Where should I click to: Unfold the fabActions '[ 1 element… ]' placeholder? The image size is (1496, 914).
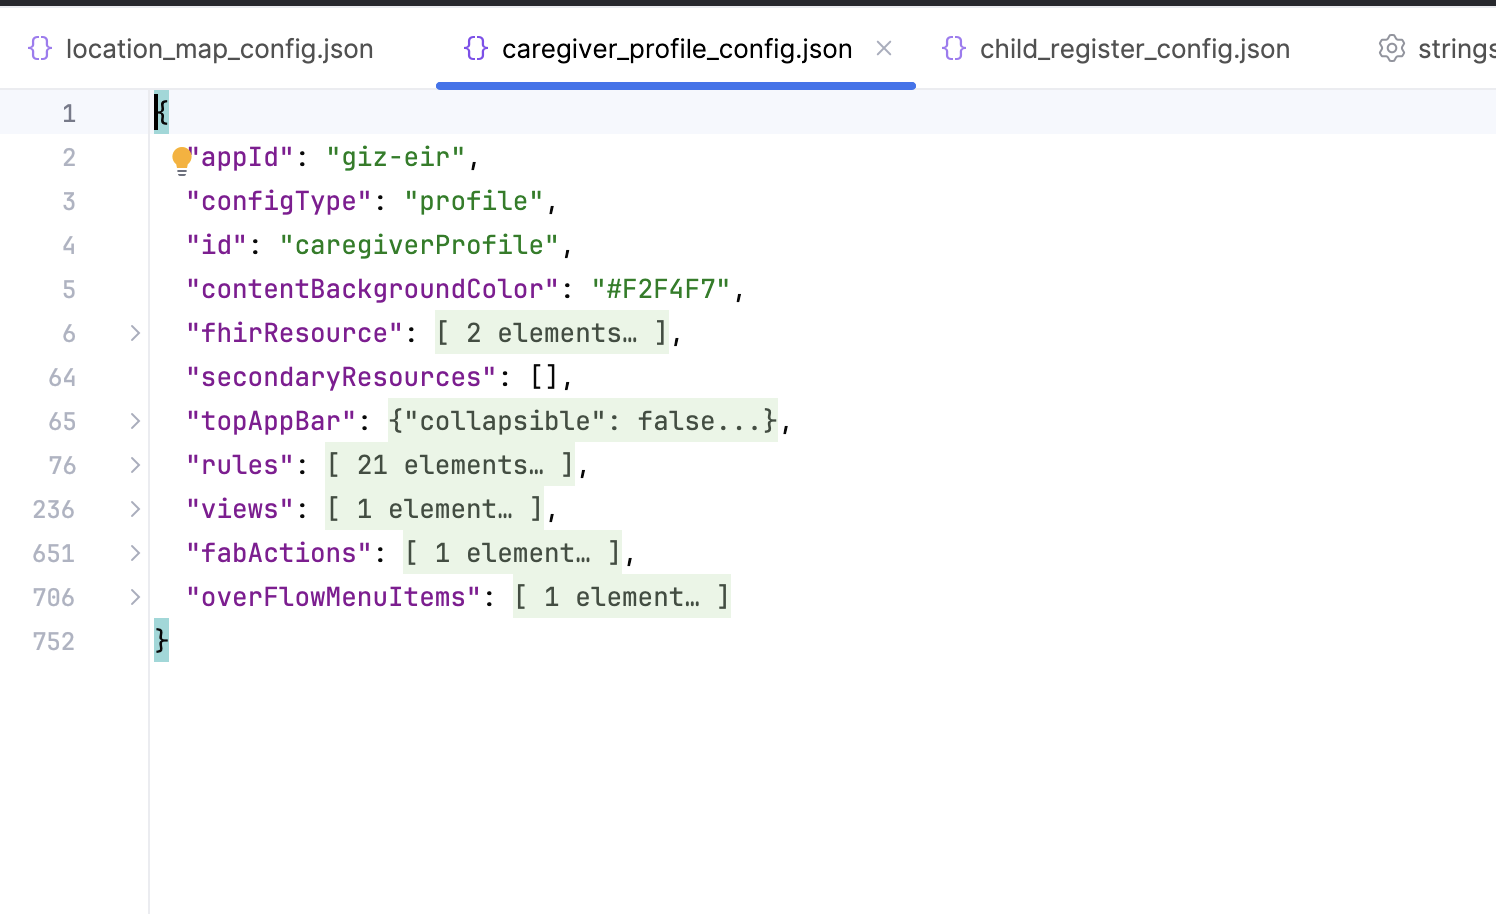[x=512, y=553]
